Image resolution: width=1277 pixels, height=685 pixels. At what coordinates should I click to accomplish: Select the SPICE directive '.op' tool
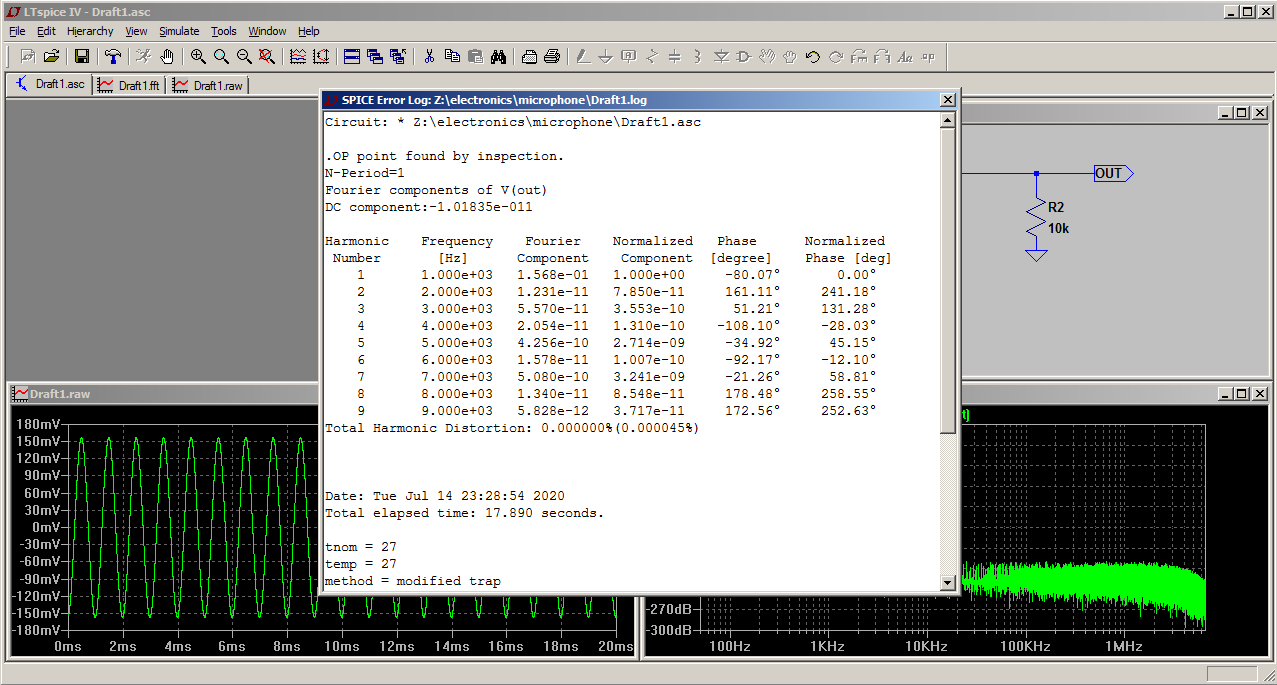point(928,56)
